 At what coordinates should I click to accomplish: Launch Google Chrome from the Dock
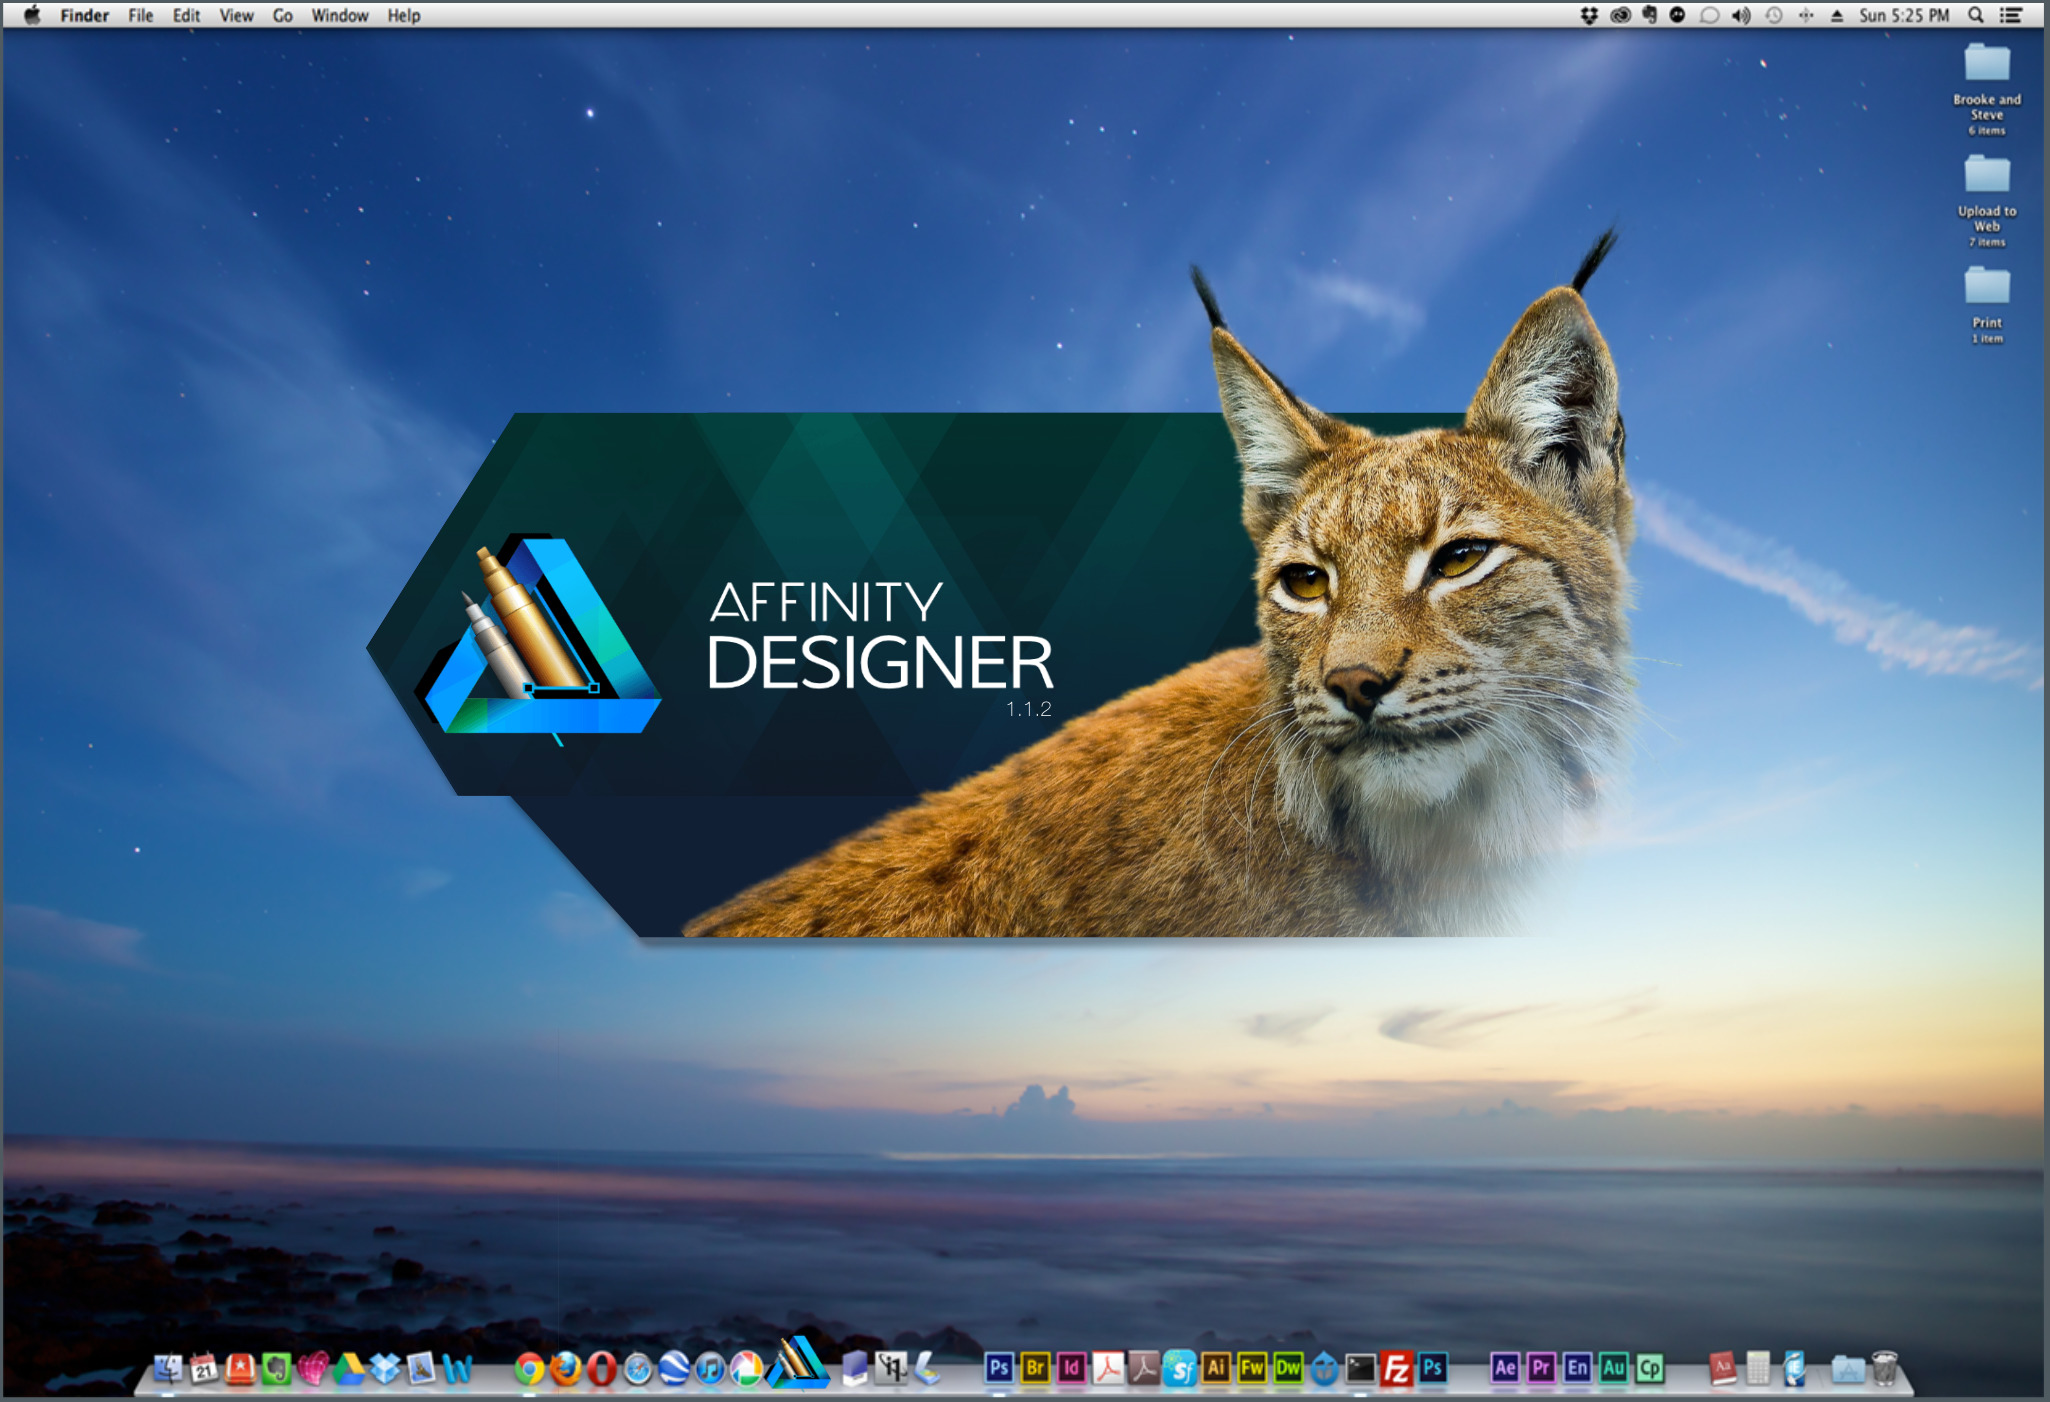pos(528,1368)
